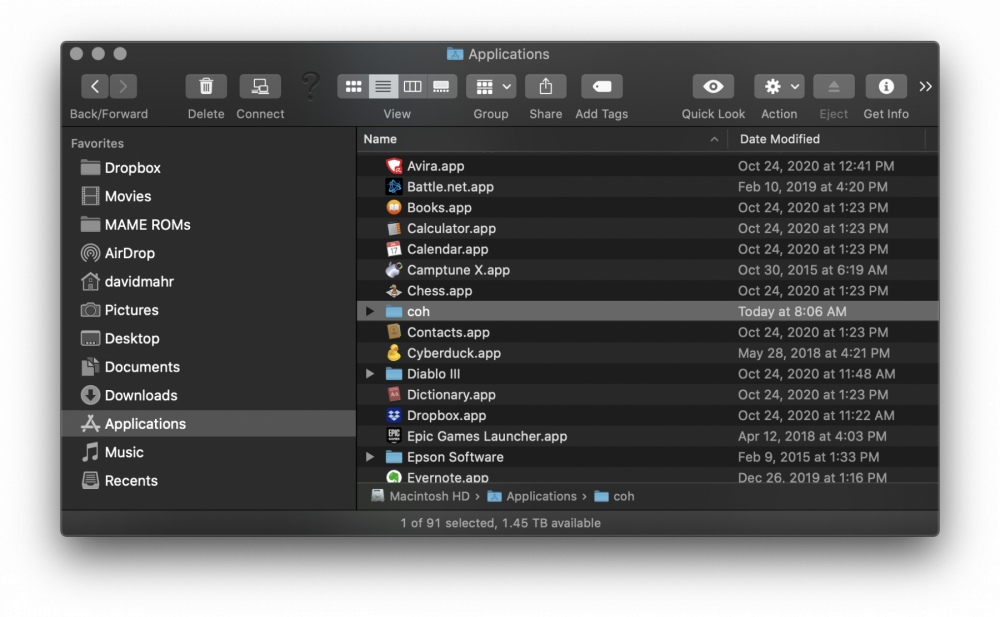Image resolution: width=1000 pixels, height=617 pixels.
Task: Switch to column view mode
Action: coord(412,87)
